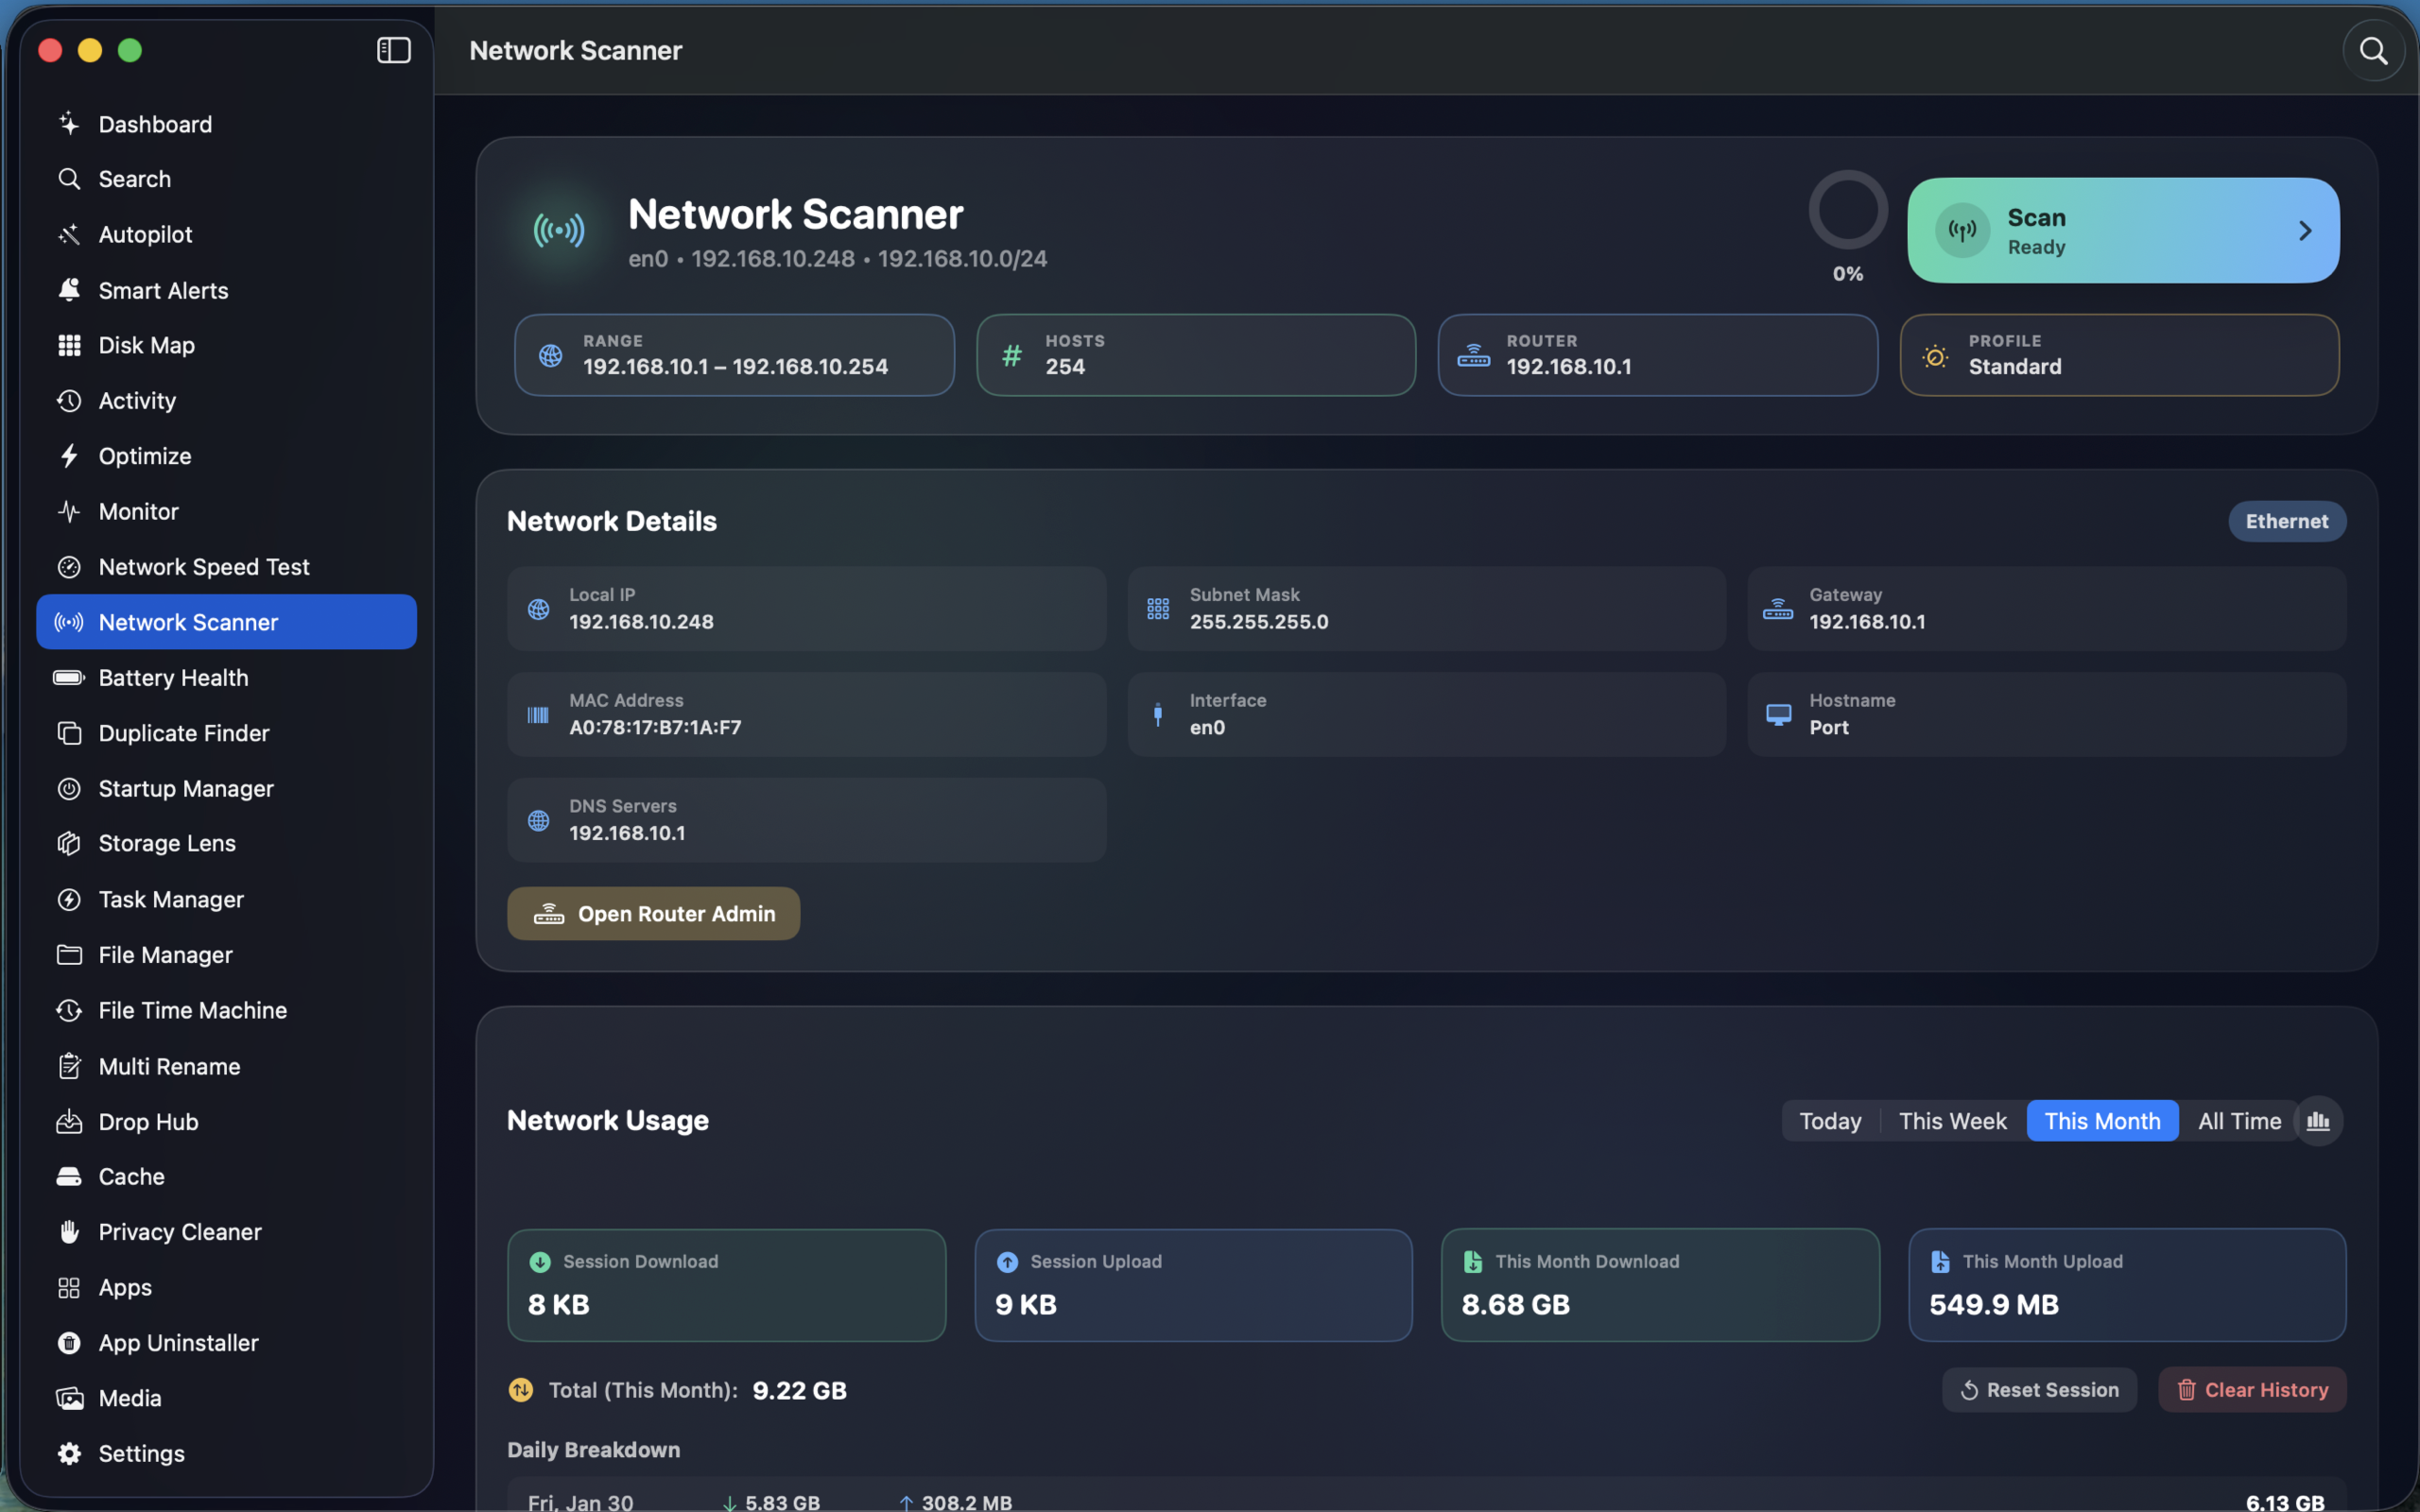Open Duplicate Finder item

click(x=226, y=733)
